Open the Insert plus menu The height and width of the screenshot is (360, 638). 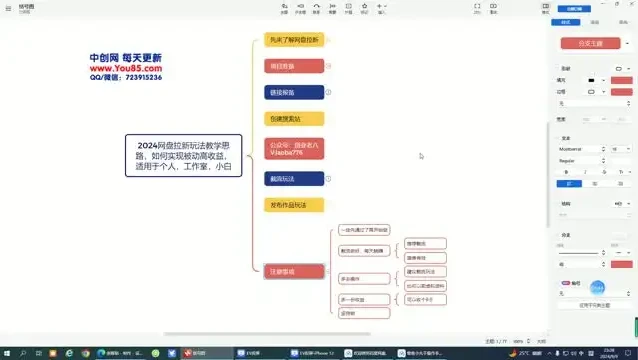tap(381, 8)
